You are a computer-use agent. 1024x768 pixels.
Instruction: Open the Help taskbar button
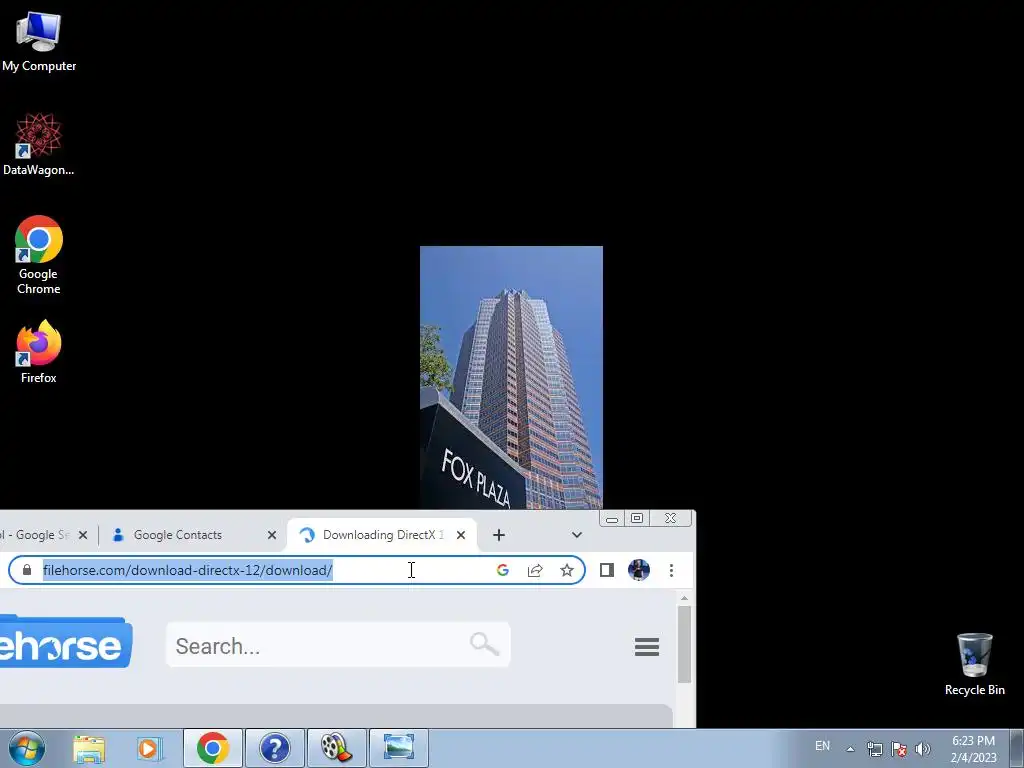(275, 748)
